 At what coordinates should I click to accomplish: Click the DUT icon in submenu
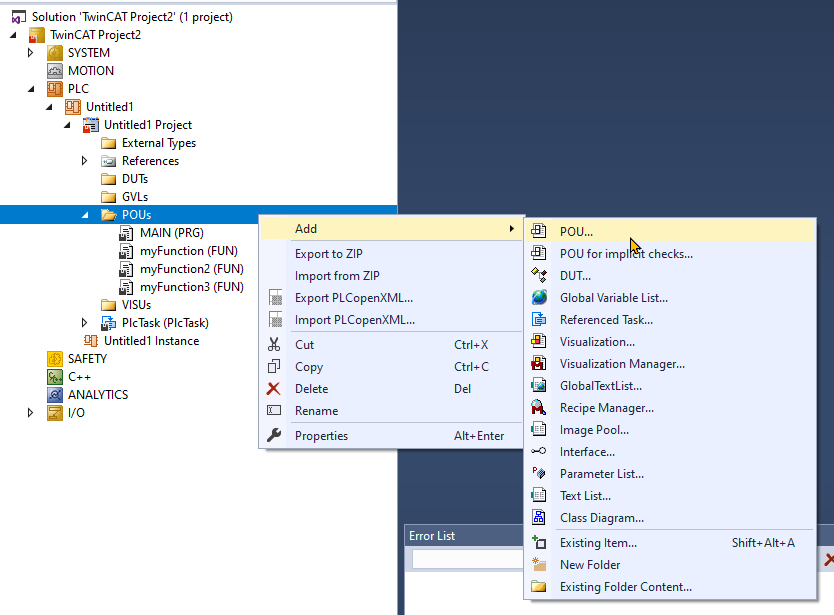pos(538,275)
